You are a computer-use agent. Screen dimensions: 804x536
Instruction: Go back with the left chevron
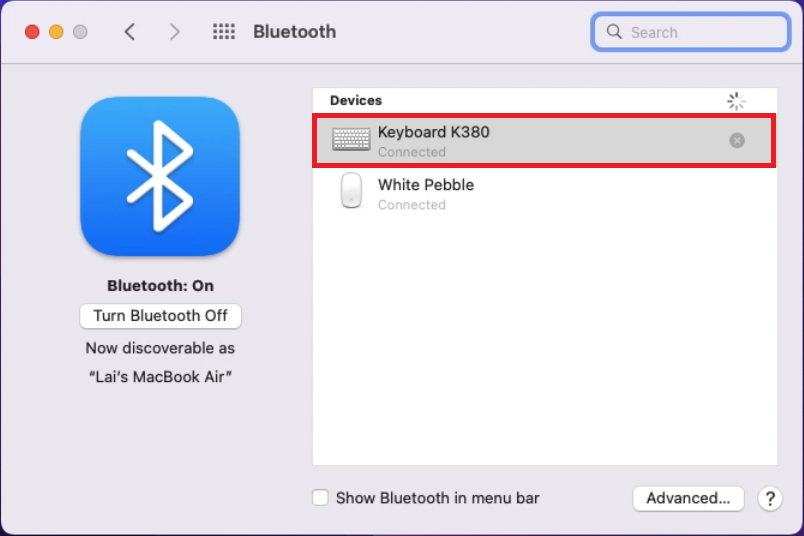tap(130, 32)
